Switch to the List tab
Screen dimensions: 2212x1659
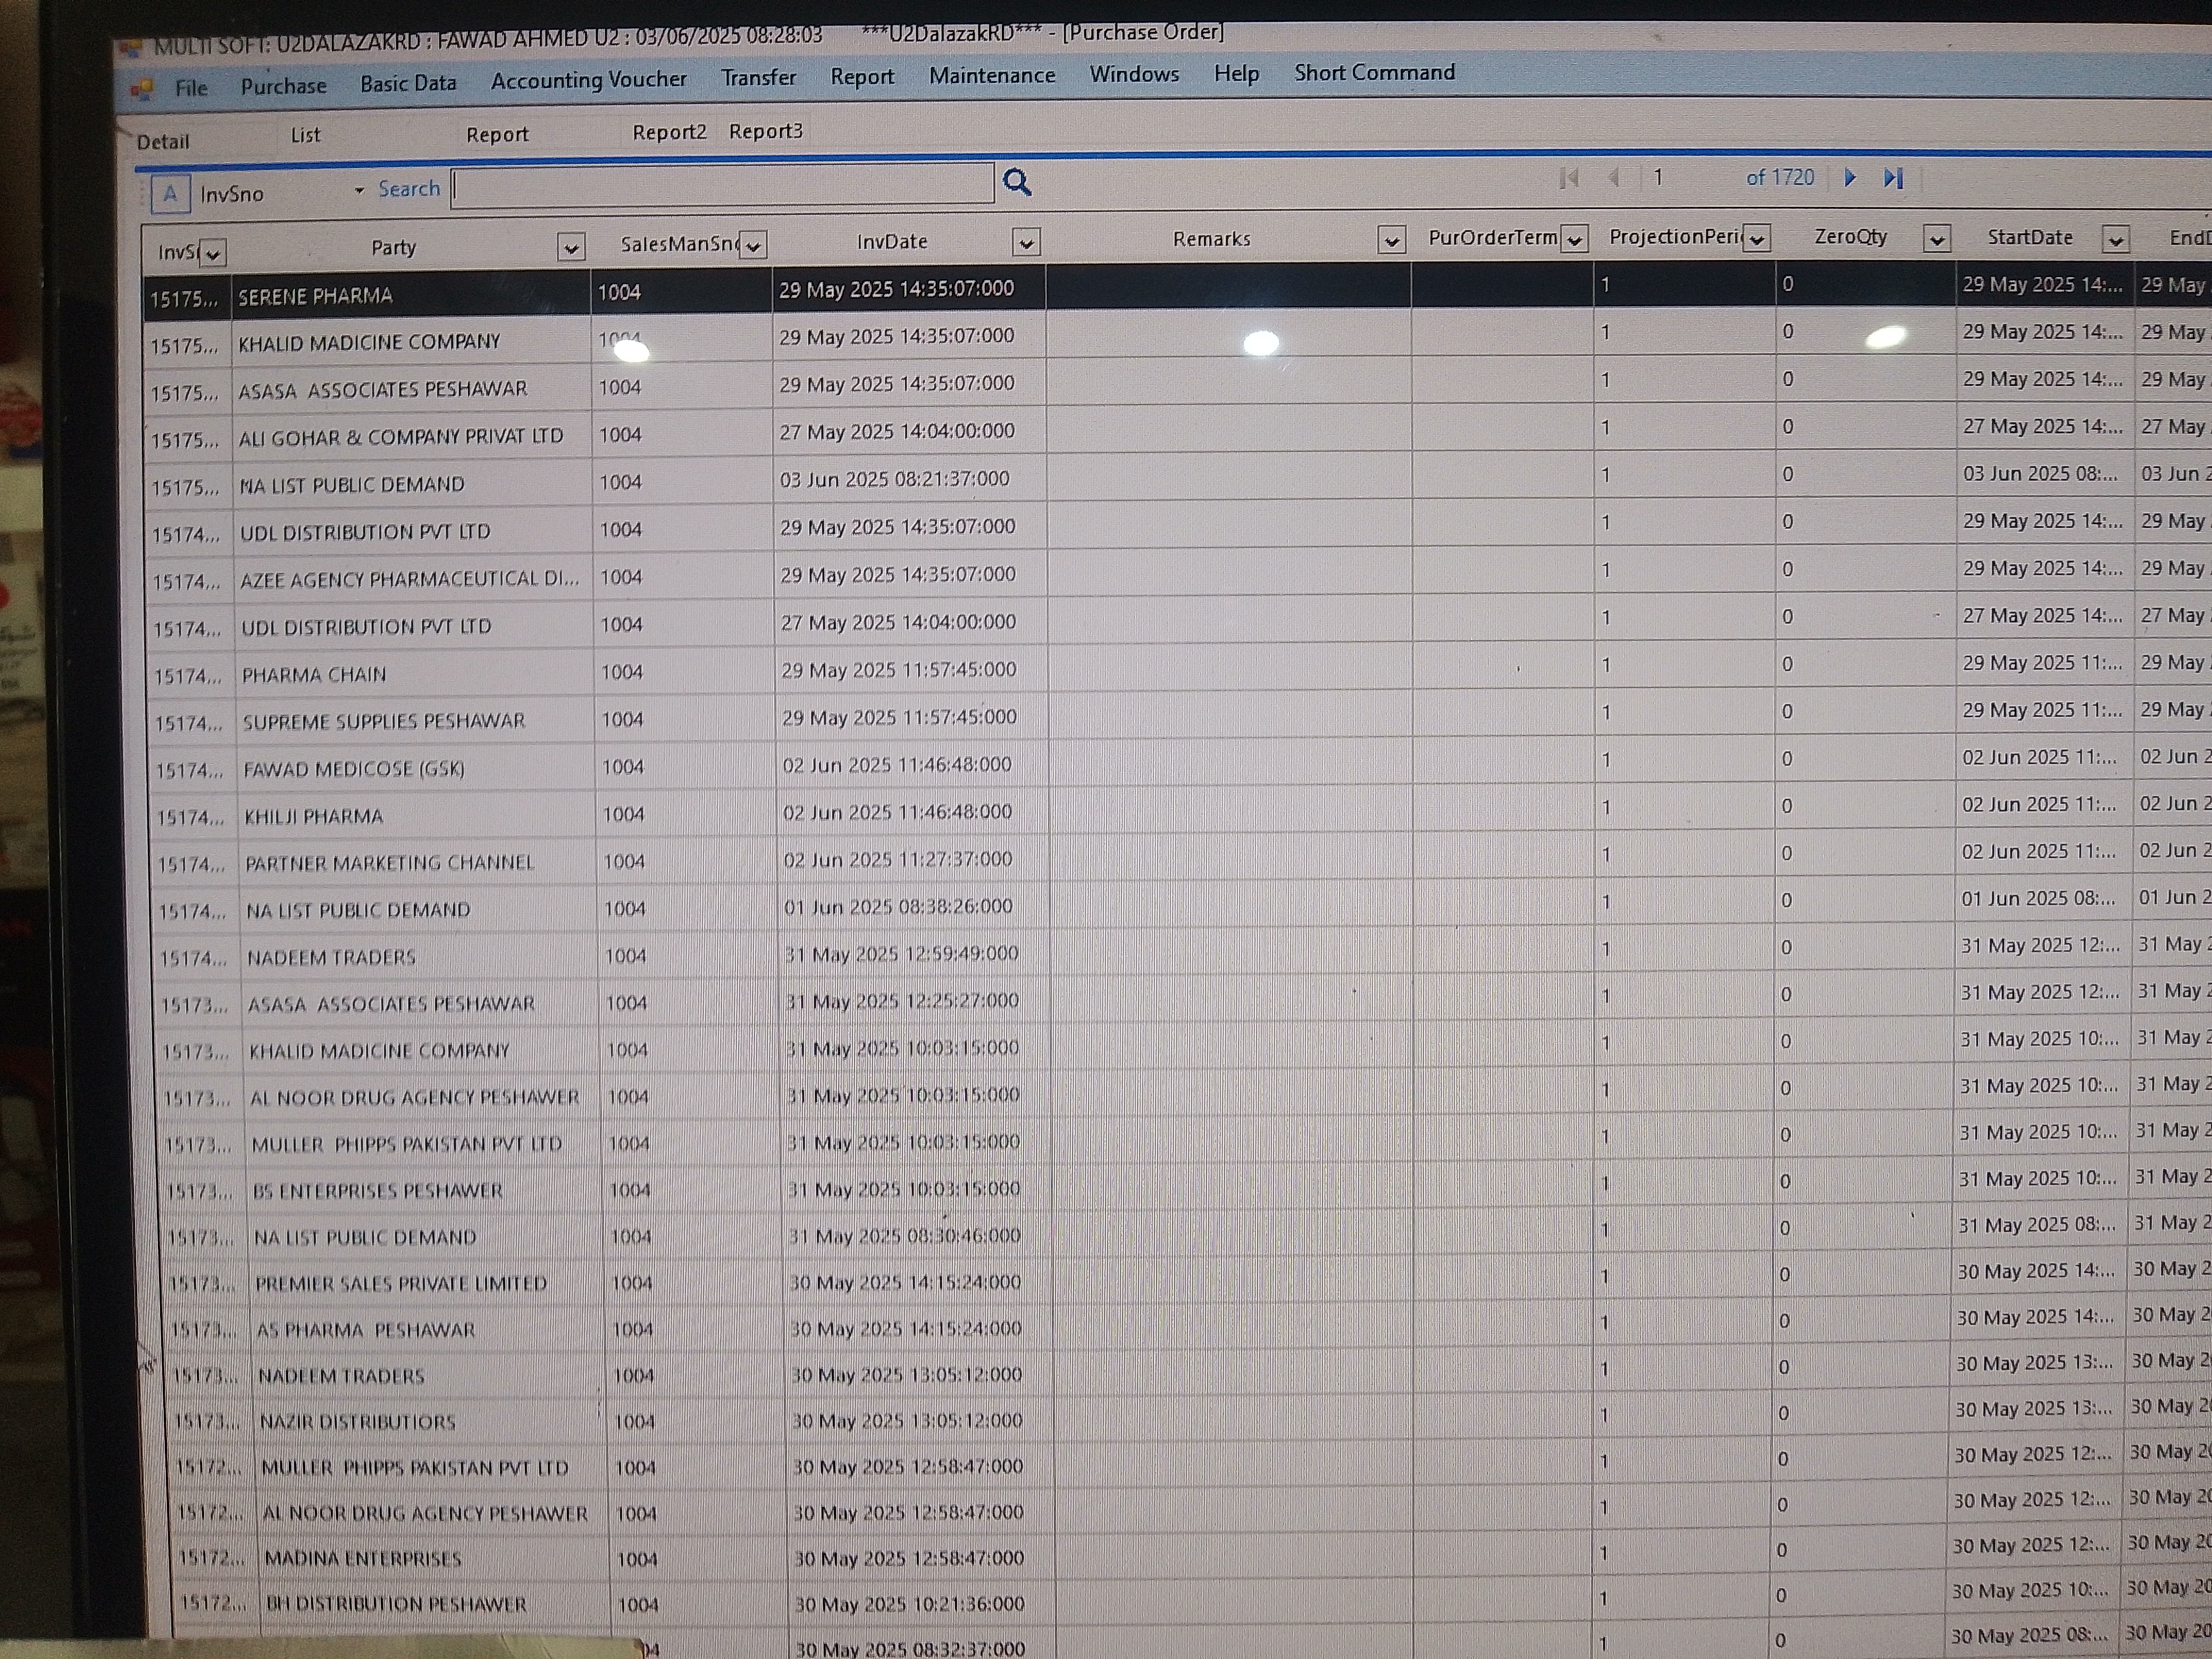coord(305,135)
